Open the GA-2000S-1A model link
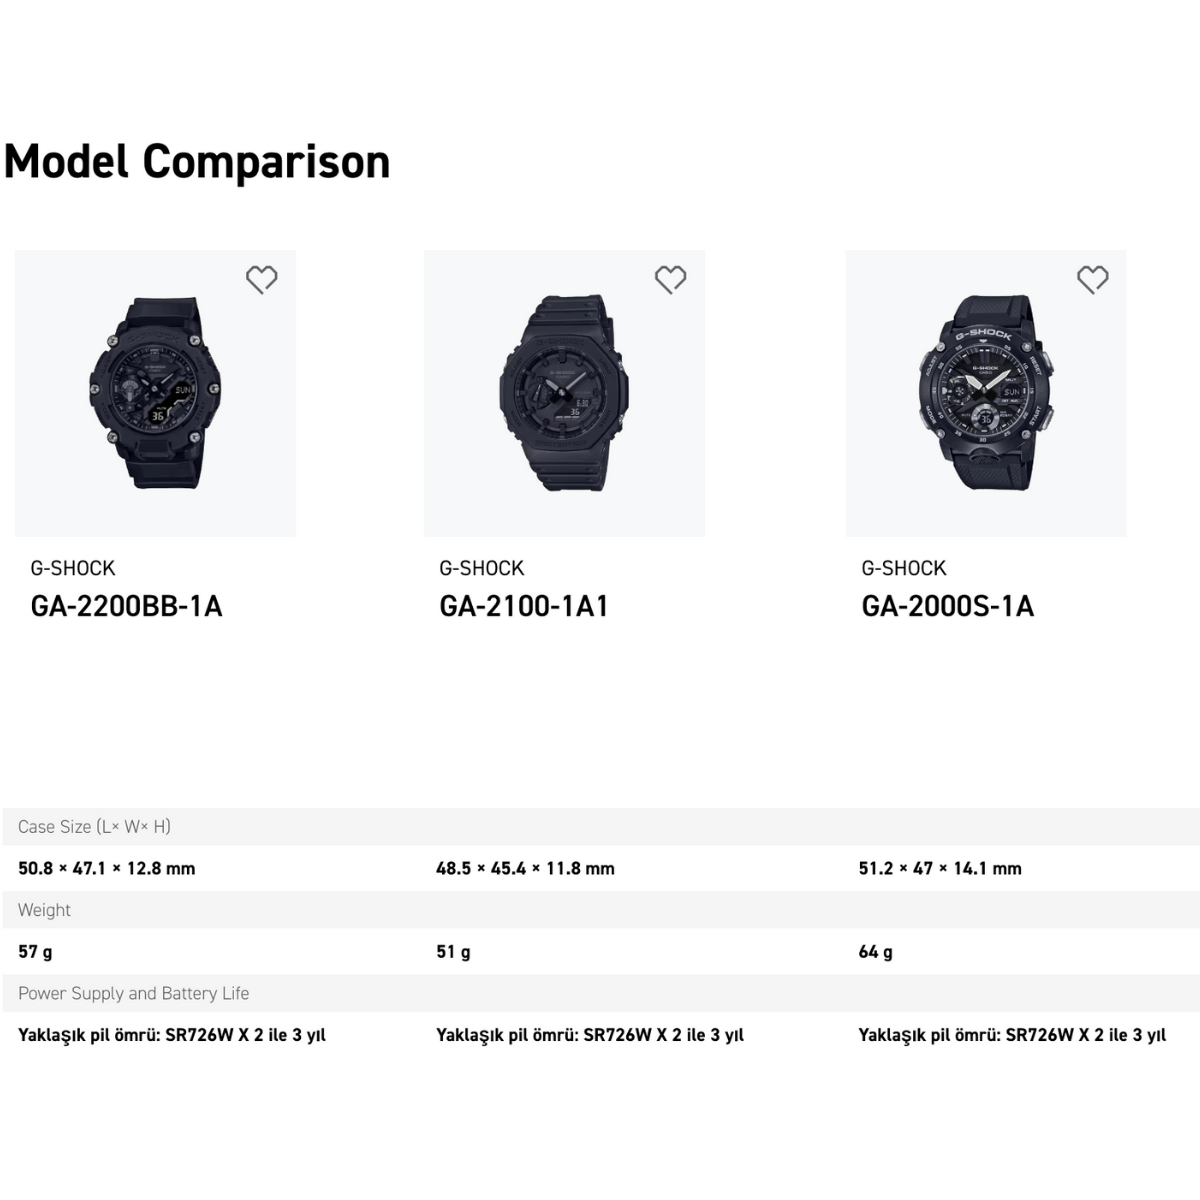1200x1200 pixels. (x=947, y=606)
